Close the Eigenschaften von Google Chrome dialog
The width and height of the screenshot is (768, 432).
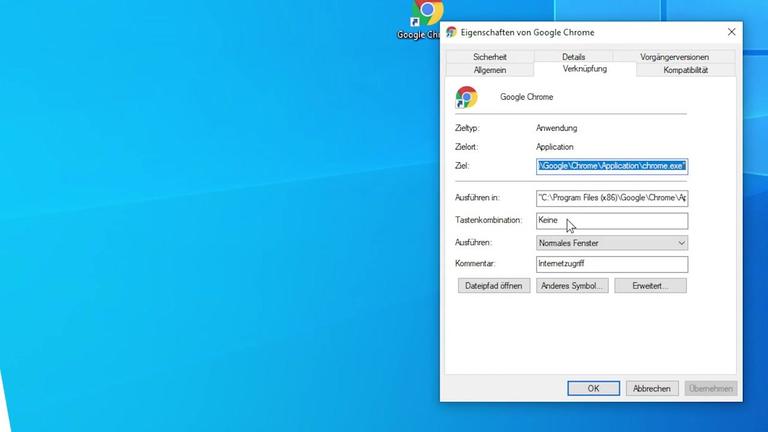click(731, 32)
